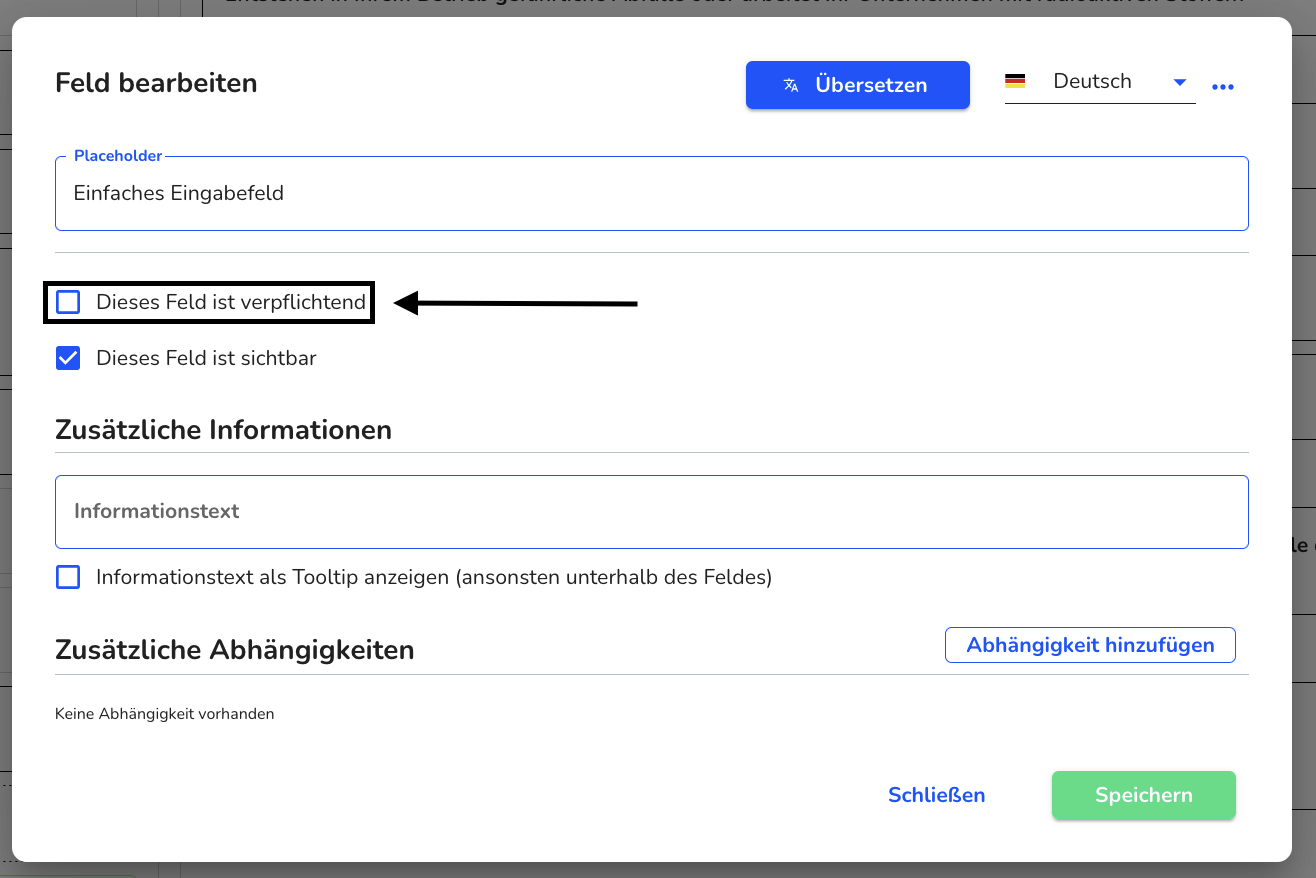Viewport: 1316px width, 878px height.
Task: Click 'Keine Abhängigkeit vorhanden' text
Action: (165, 714)
